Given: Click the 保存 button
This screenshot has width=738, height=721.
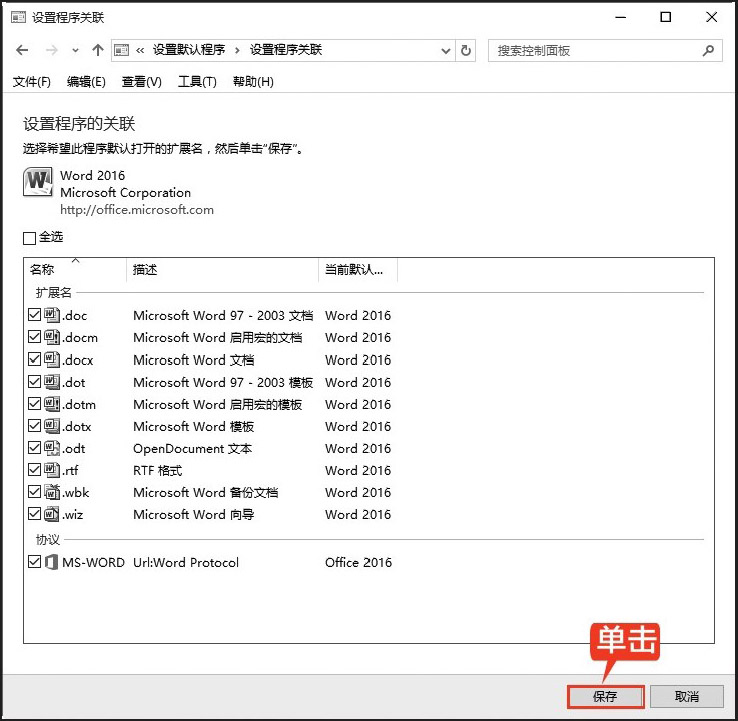Looking at the screenshot, I should [605, 697].
